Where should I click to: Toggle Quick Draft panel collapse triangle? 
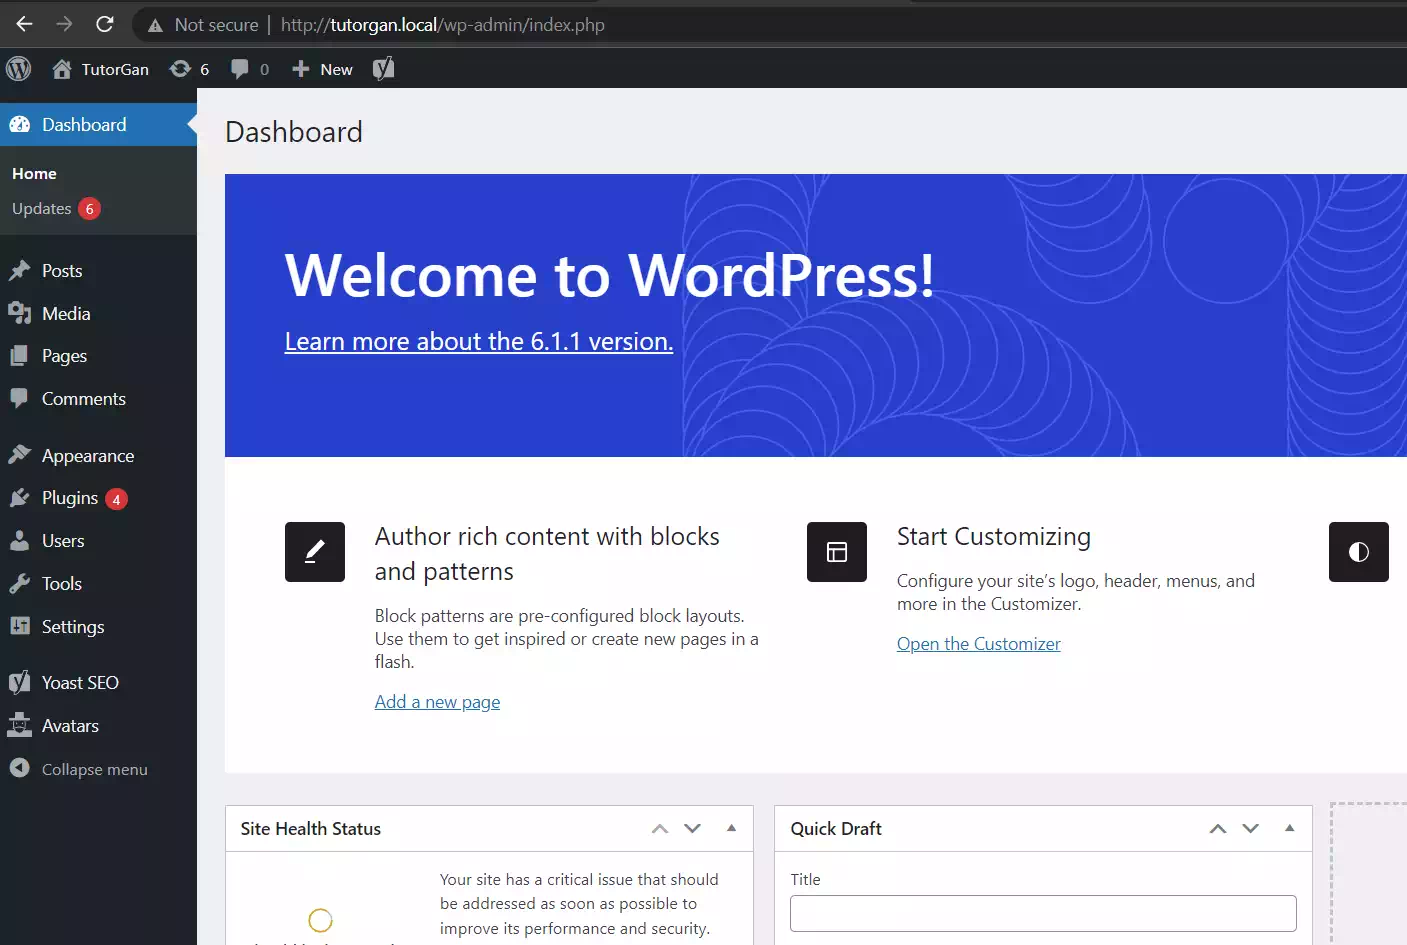1289,828
